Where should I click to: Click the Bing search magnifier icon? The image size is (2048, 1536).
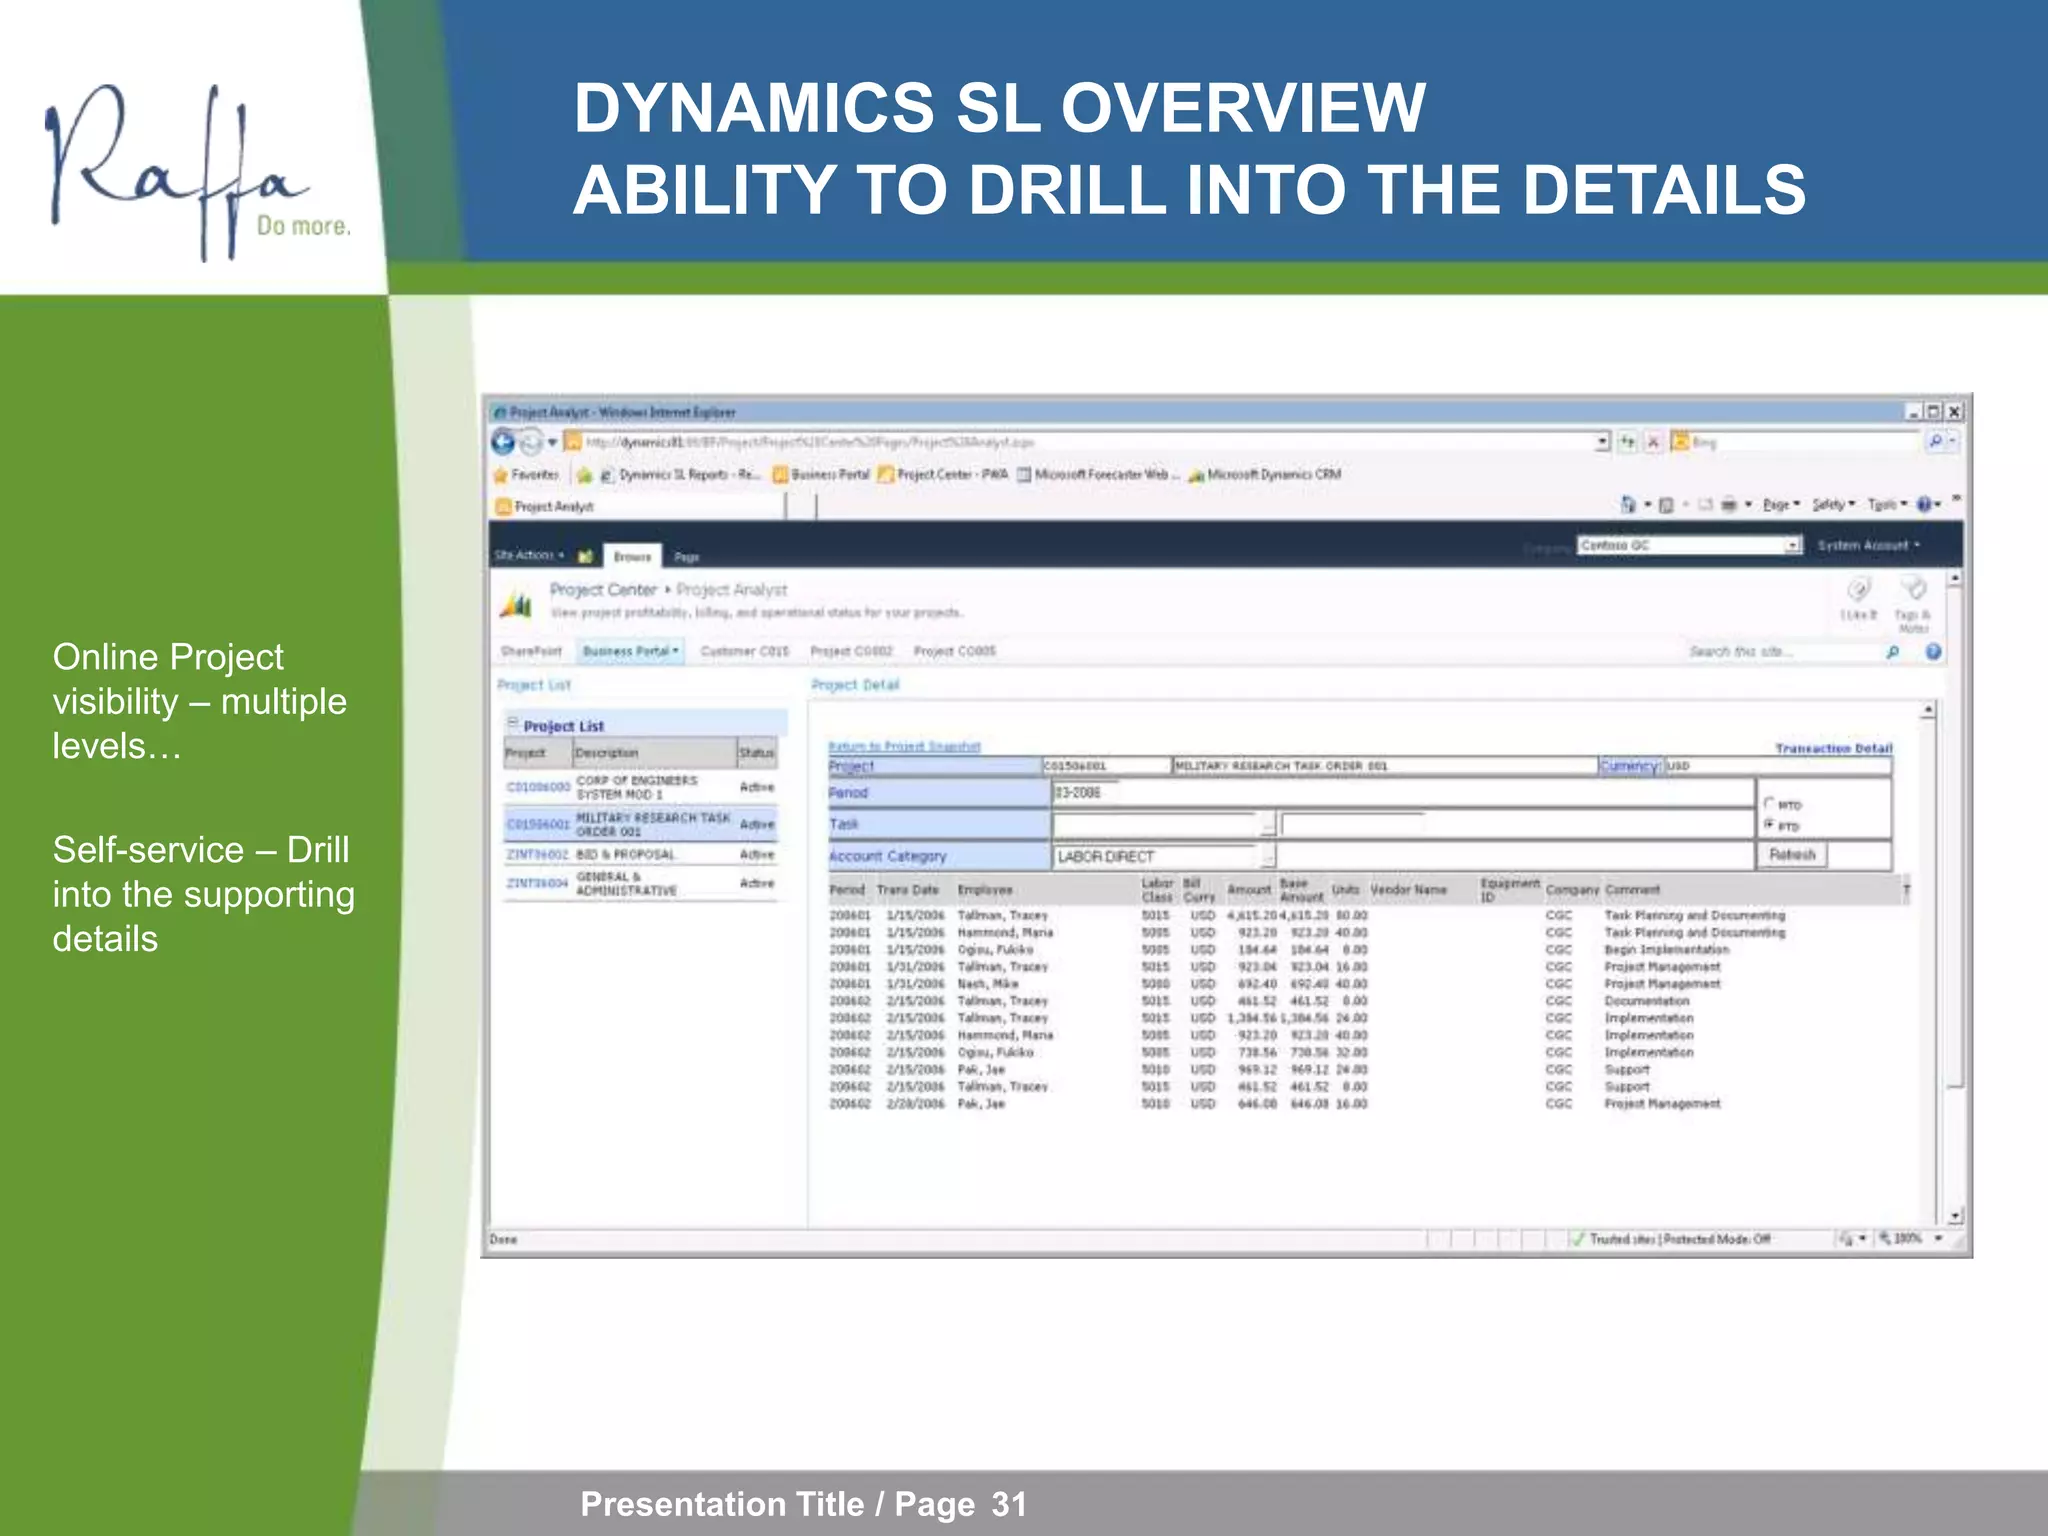1935,441
